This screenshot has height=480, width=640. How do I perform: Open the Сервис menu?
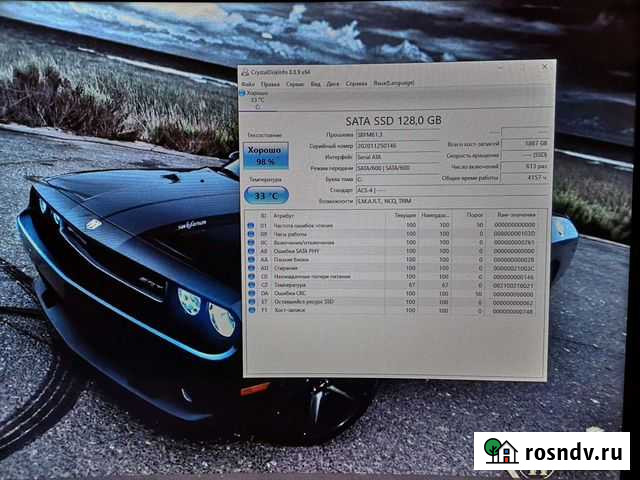(x=293, y=83)
